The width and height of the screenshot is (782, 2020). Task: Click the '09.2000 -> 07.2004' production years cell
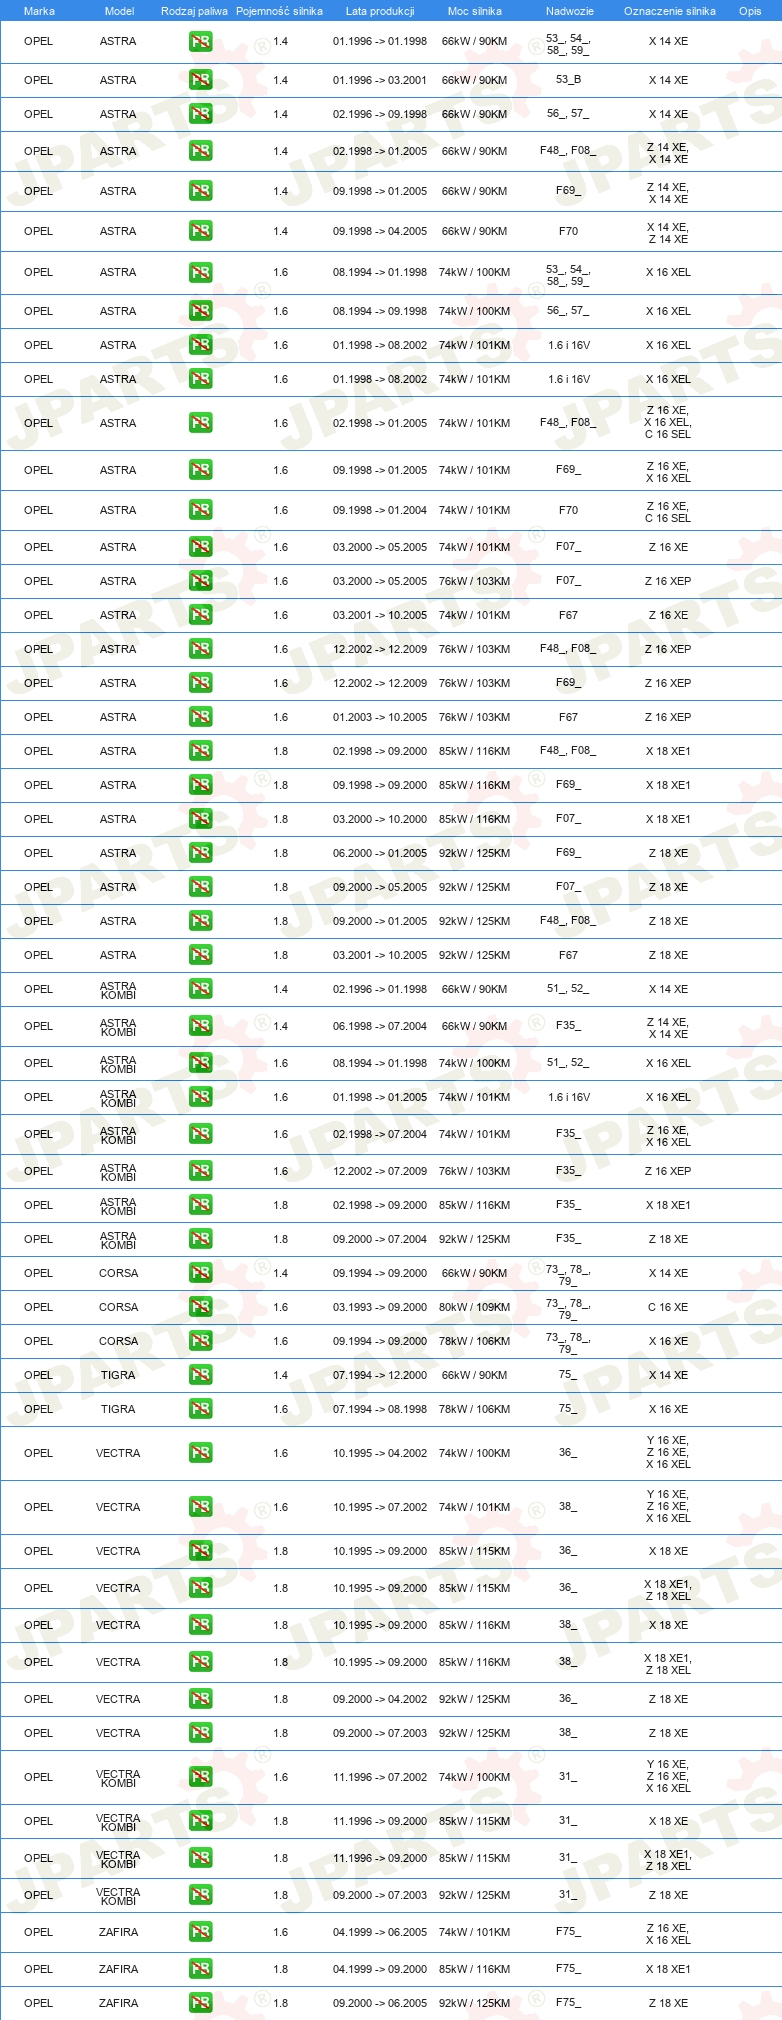(380, 1239)
